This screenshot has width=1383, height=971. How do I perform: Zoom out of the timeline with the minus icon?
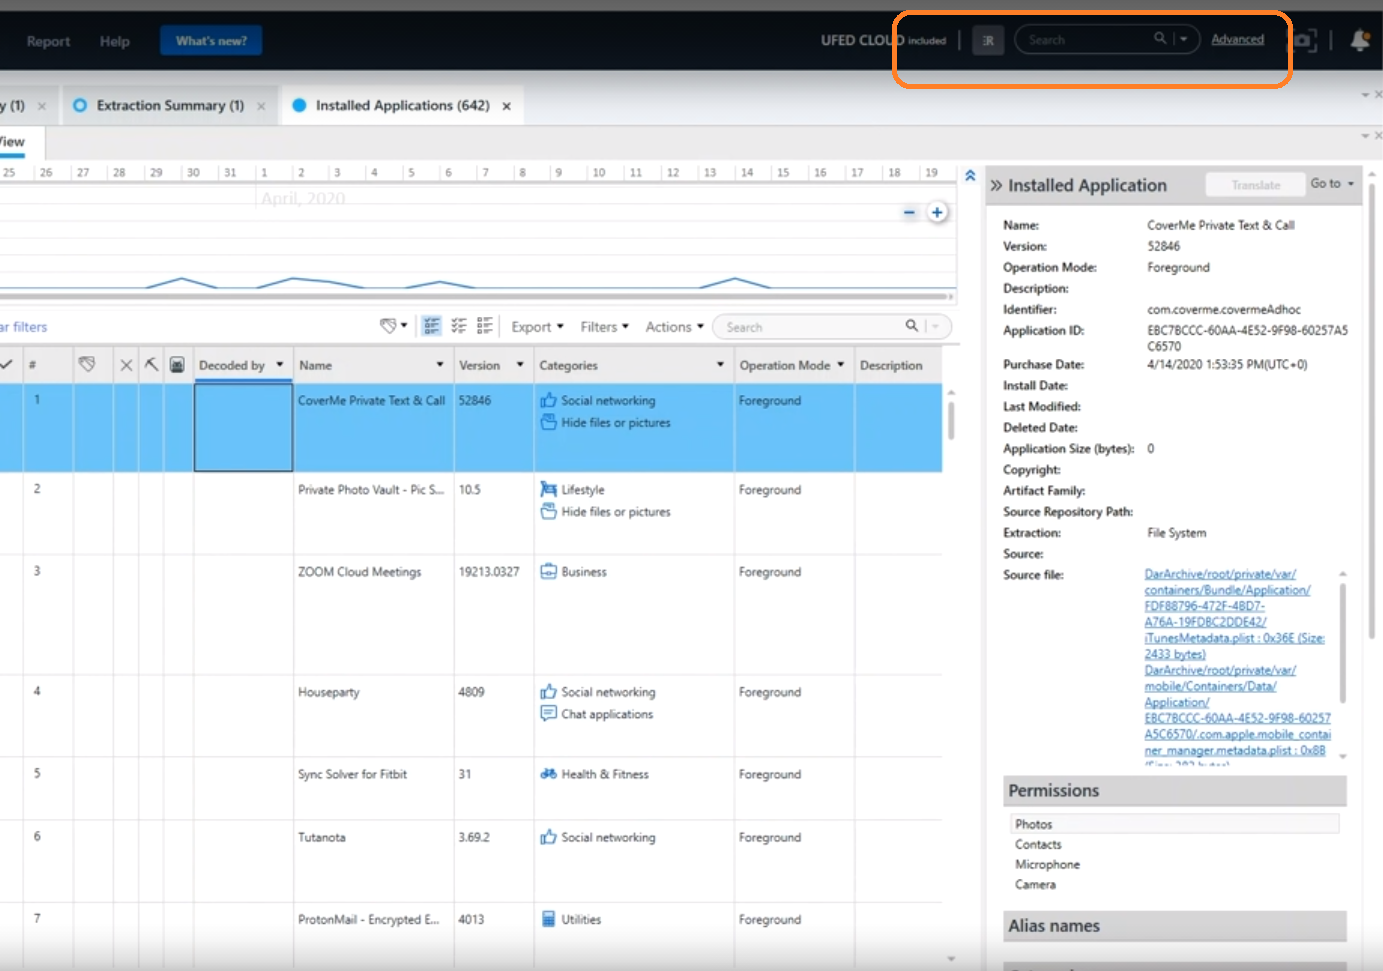click(x=909, y=212)
